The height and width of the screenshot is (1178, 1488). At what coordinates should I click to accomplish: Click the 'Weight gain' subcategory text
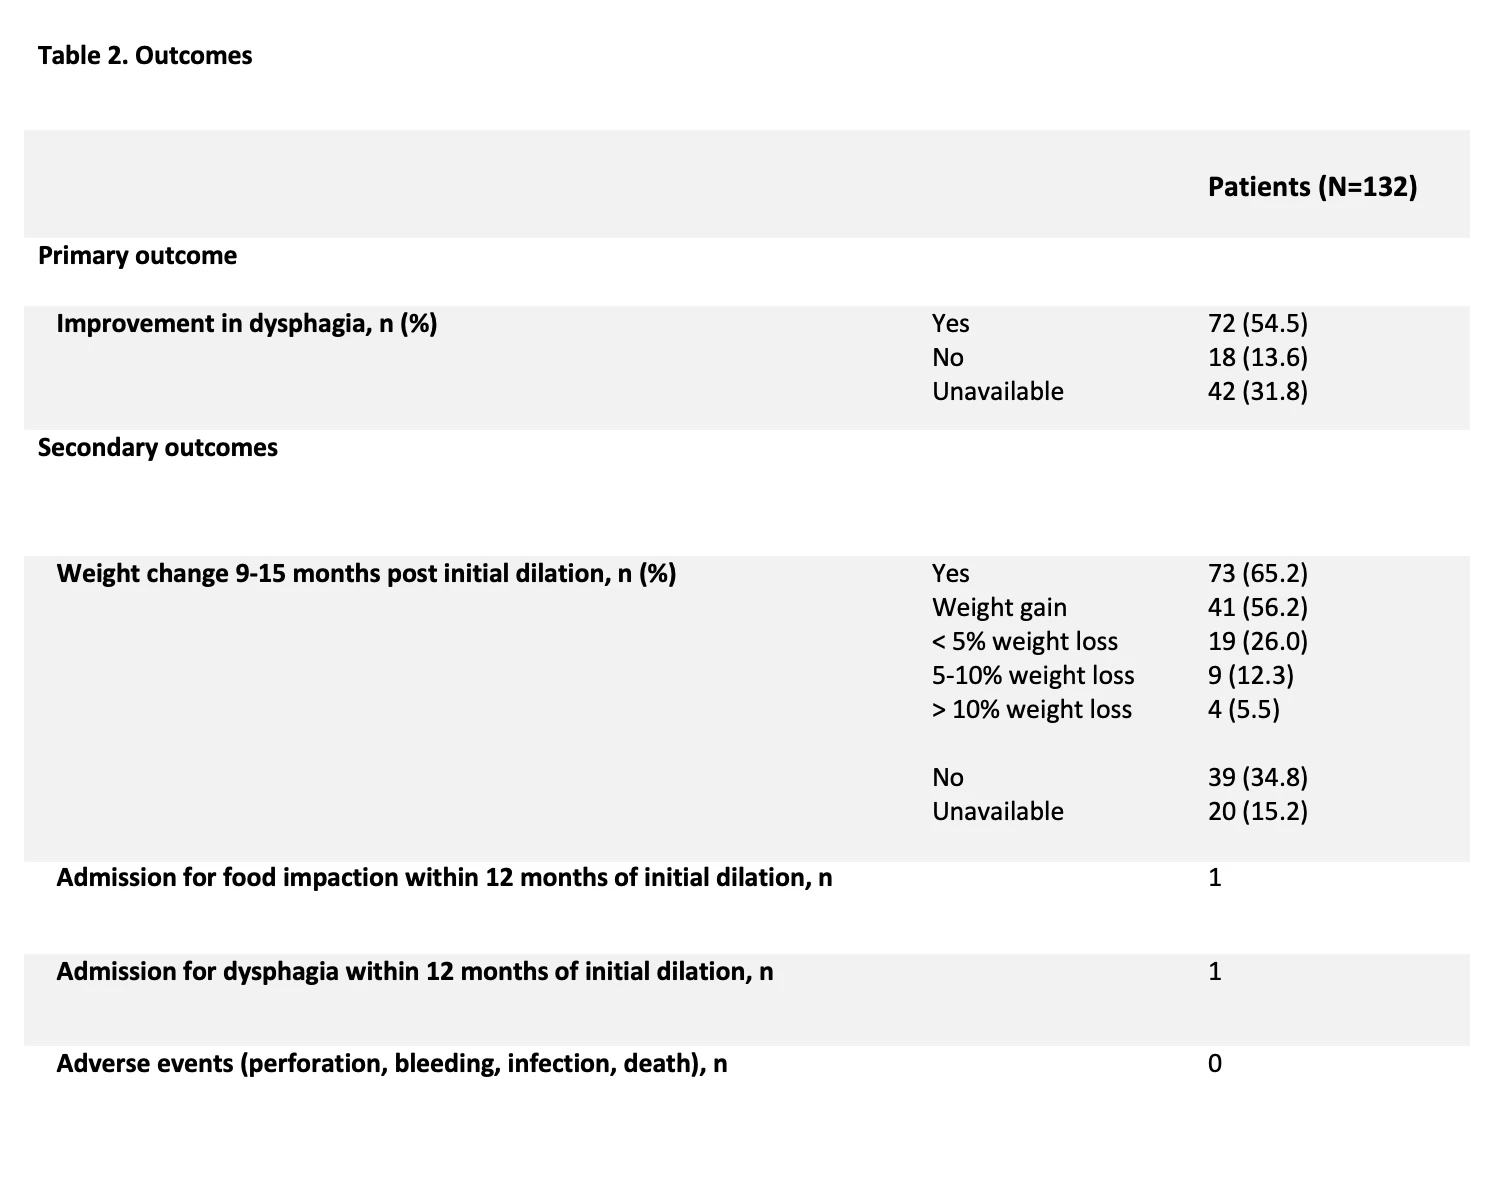999,608
